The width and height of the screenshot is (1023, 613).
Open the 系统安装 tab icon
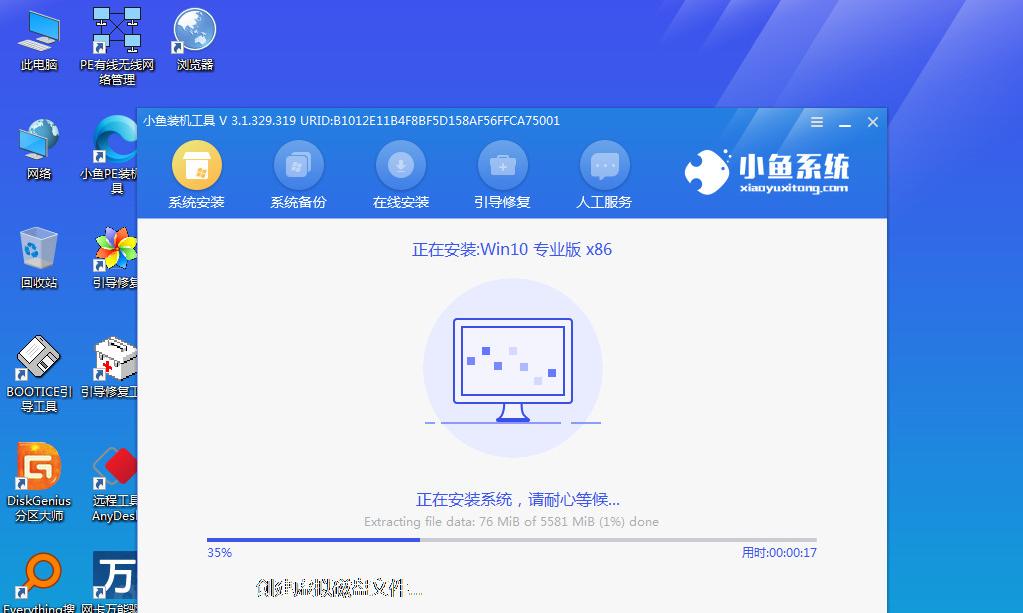point(196,165)
